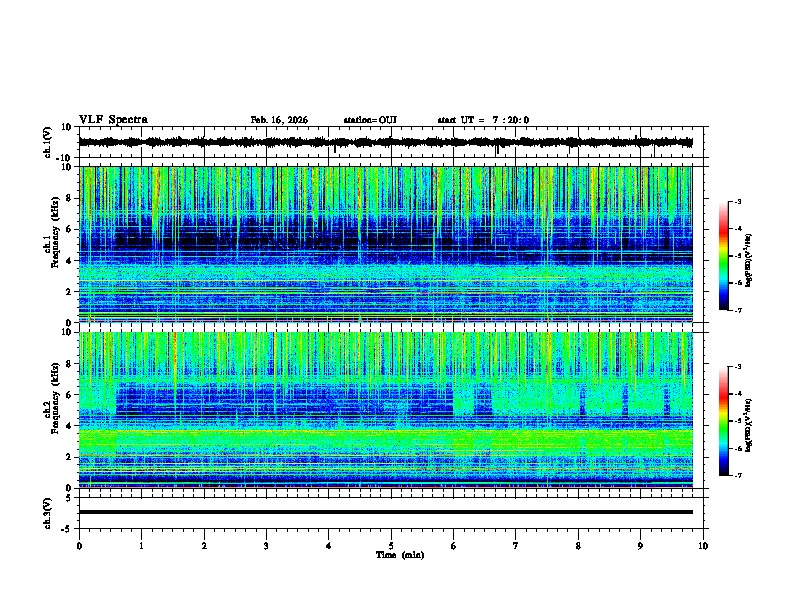Click time axis tick label "7"
The image size is (792, 612).
click(x=516, y=546)
